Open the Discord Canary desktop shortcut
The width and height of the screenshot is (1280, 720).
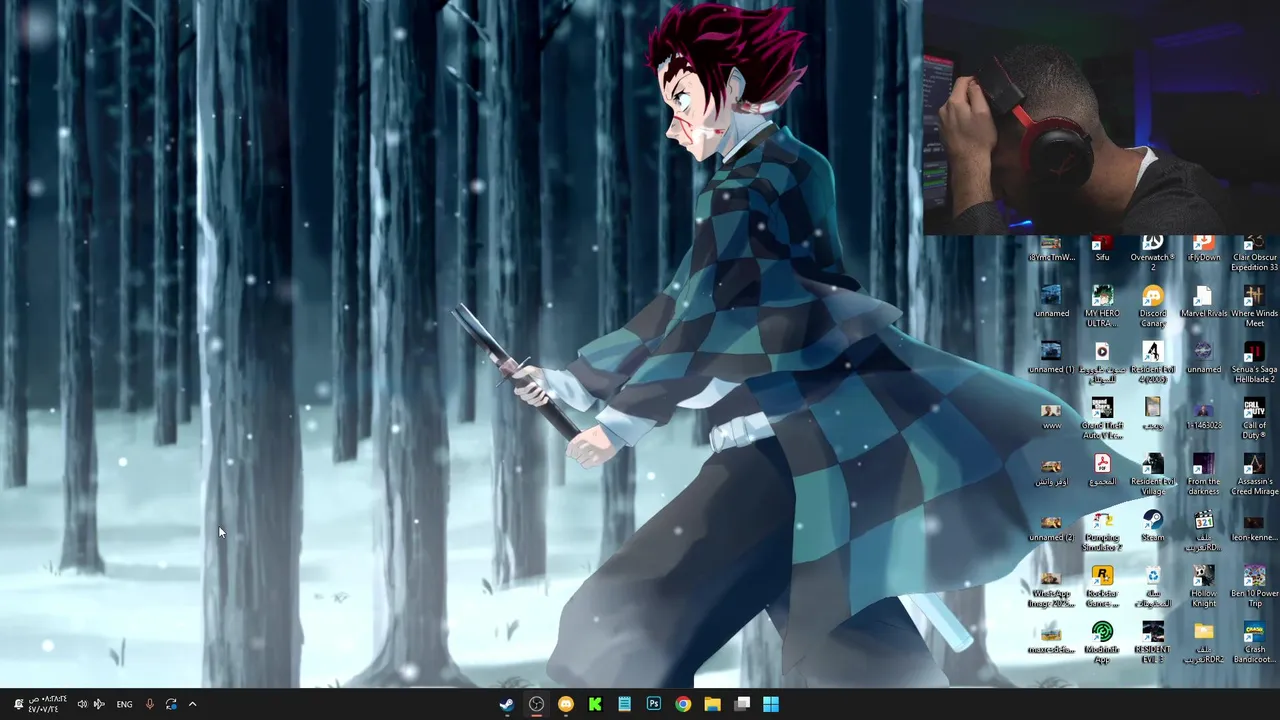click(x=1153, y=305)
